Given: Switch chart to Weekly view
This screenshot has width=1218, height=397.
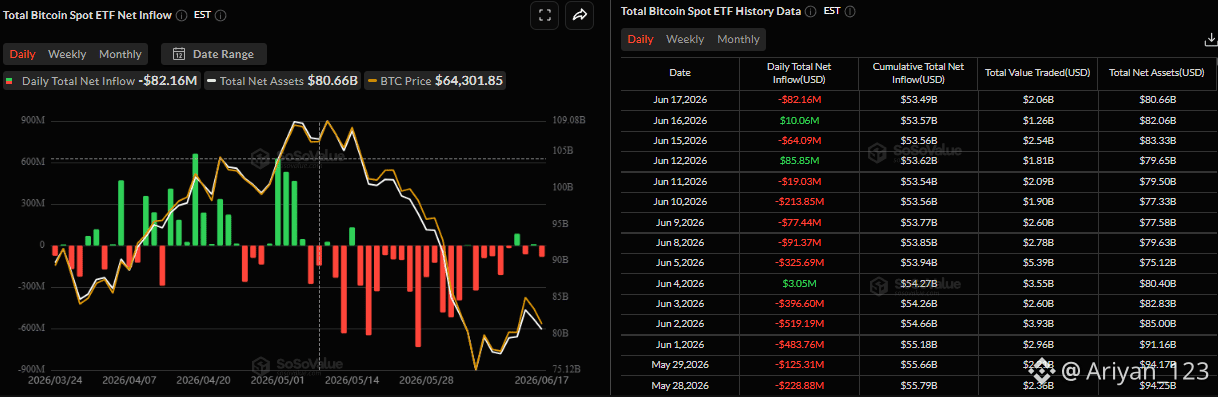Looking at the screenshot, I should coord(67,54).
